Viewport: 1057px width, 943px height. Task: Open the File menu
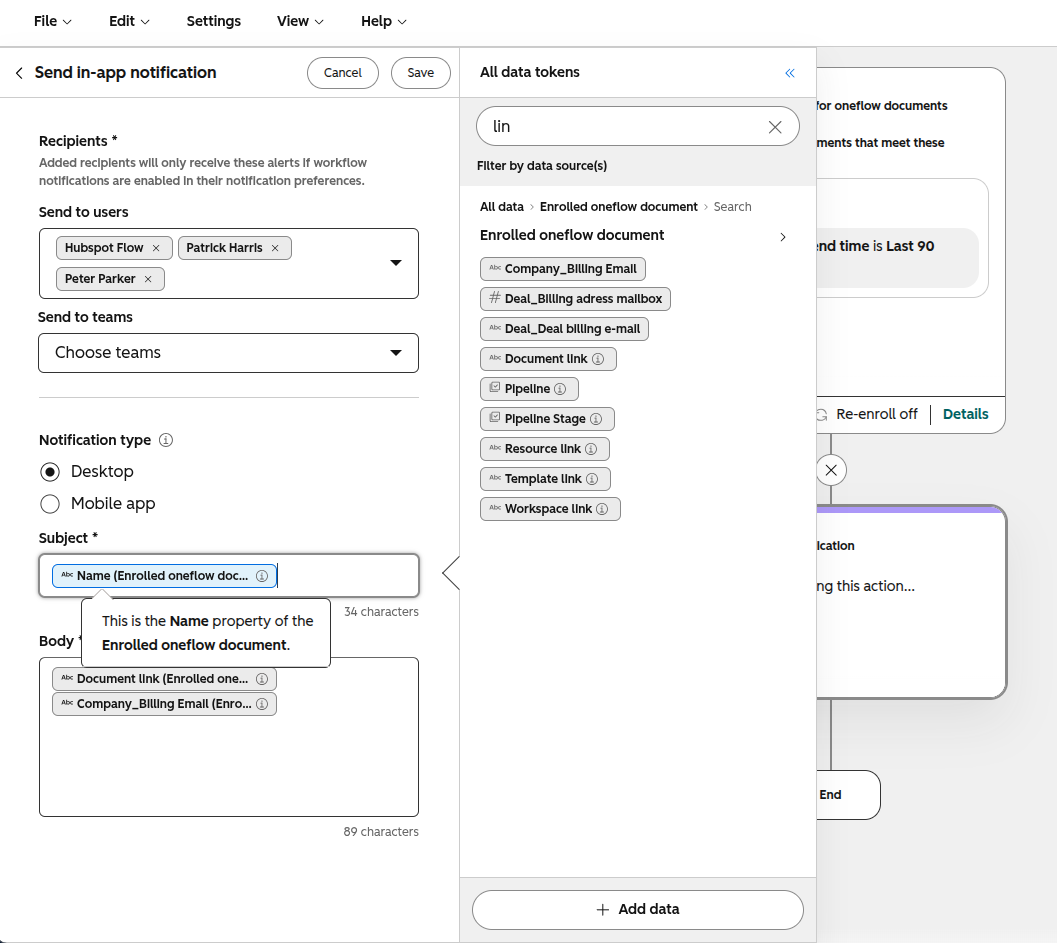[x=52, y=21]
